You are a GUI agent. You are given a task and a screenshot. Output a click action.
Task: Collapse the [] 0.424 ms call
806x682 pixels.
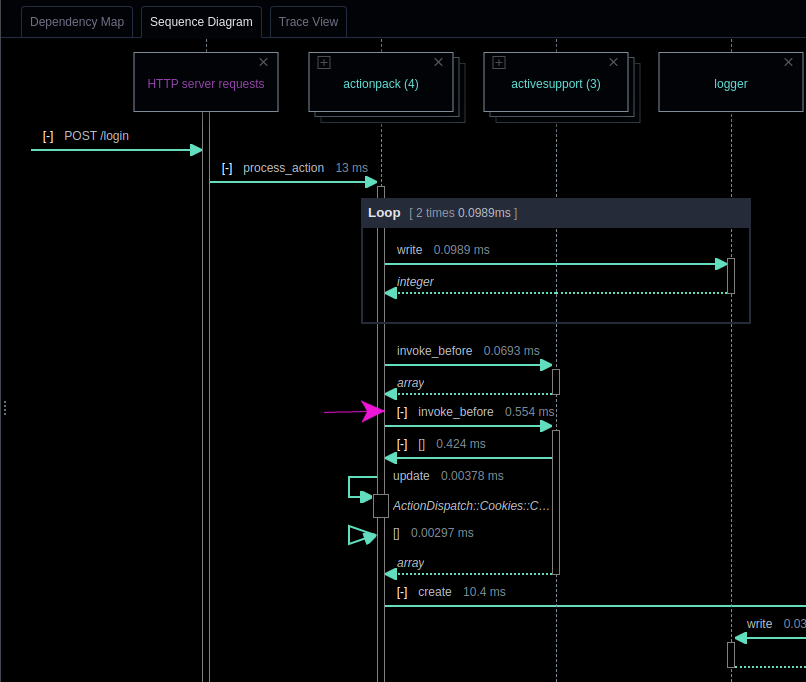pos(402,444)
